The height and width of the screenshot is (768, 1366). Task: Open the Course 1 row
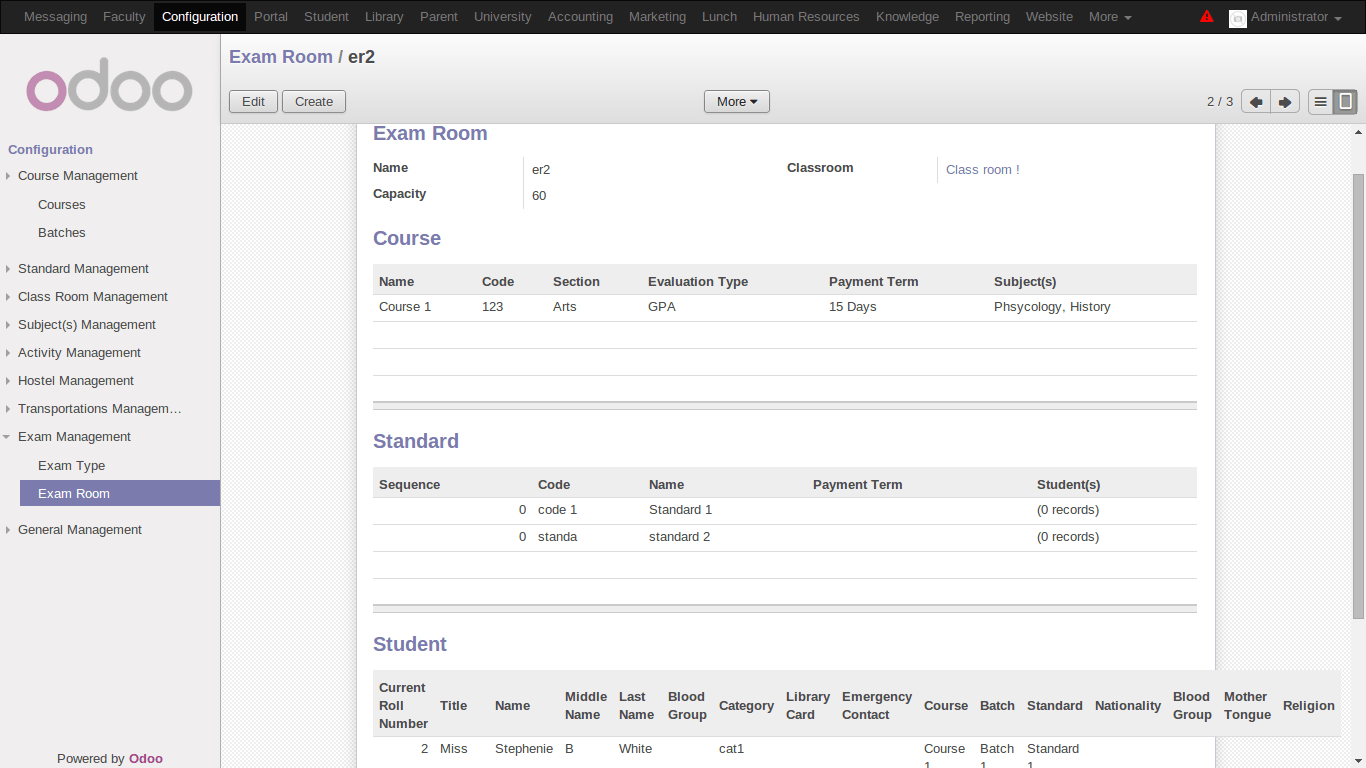(784, 307)
